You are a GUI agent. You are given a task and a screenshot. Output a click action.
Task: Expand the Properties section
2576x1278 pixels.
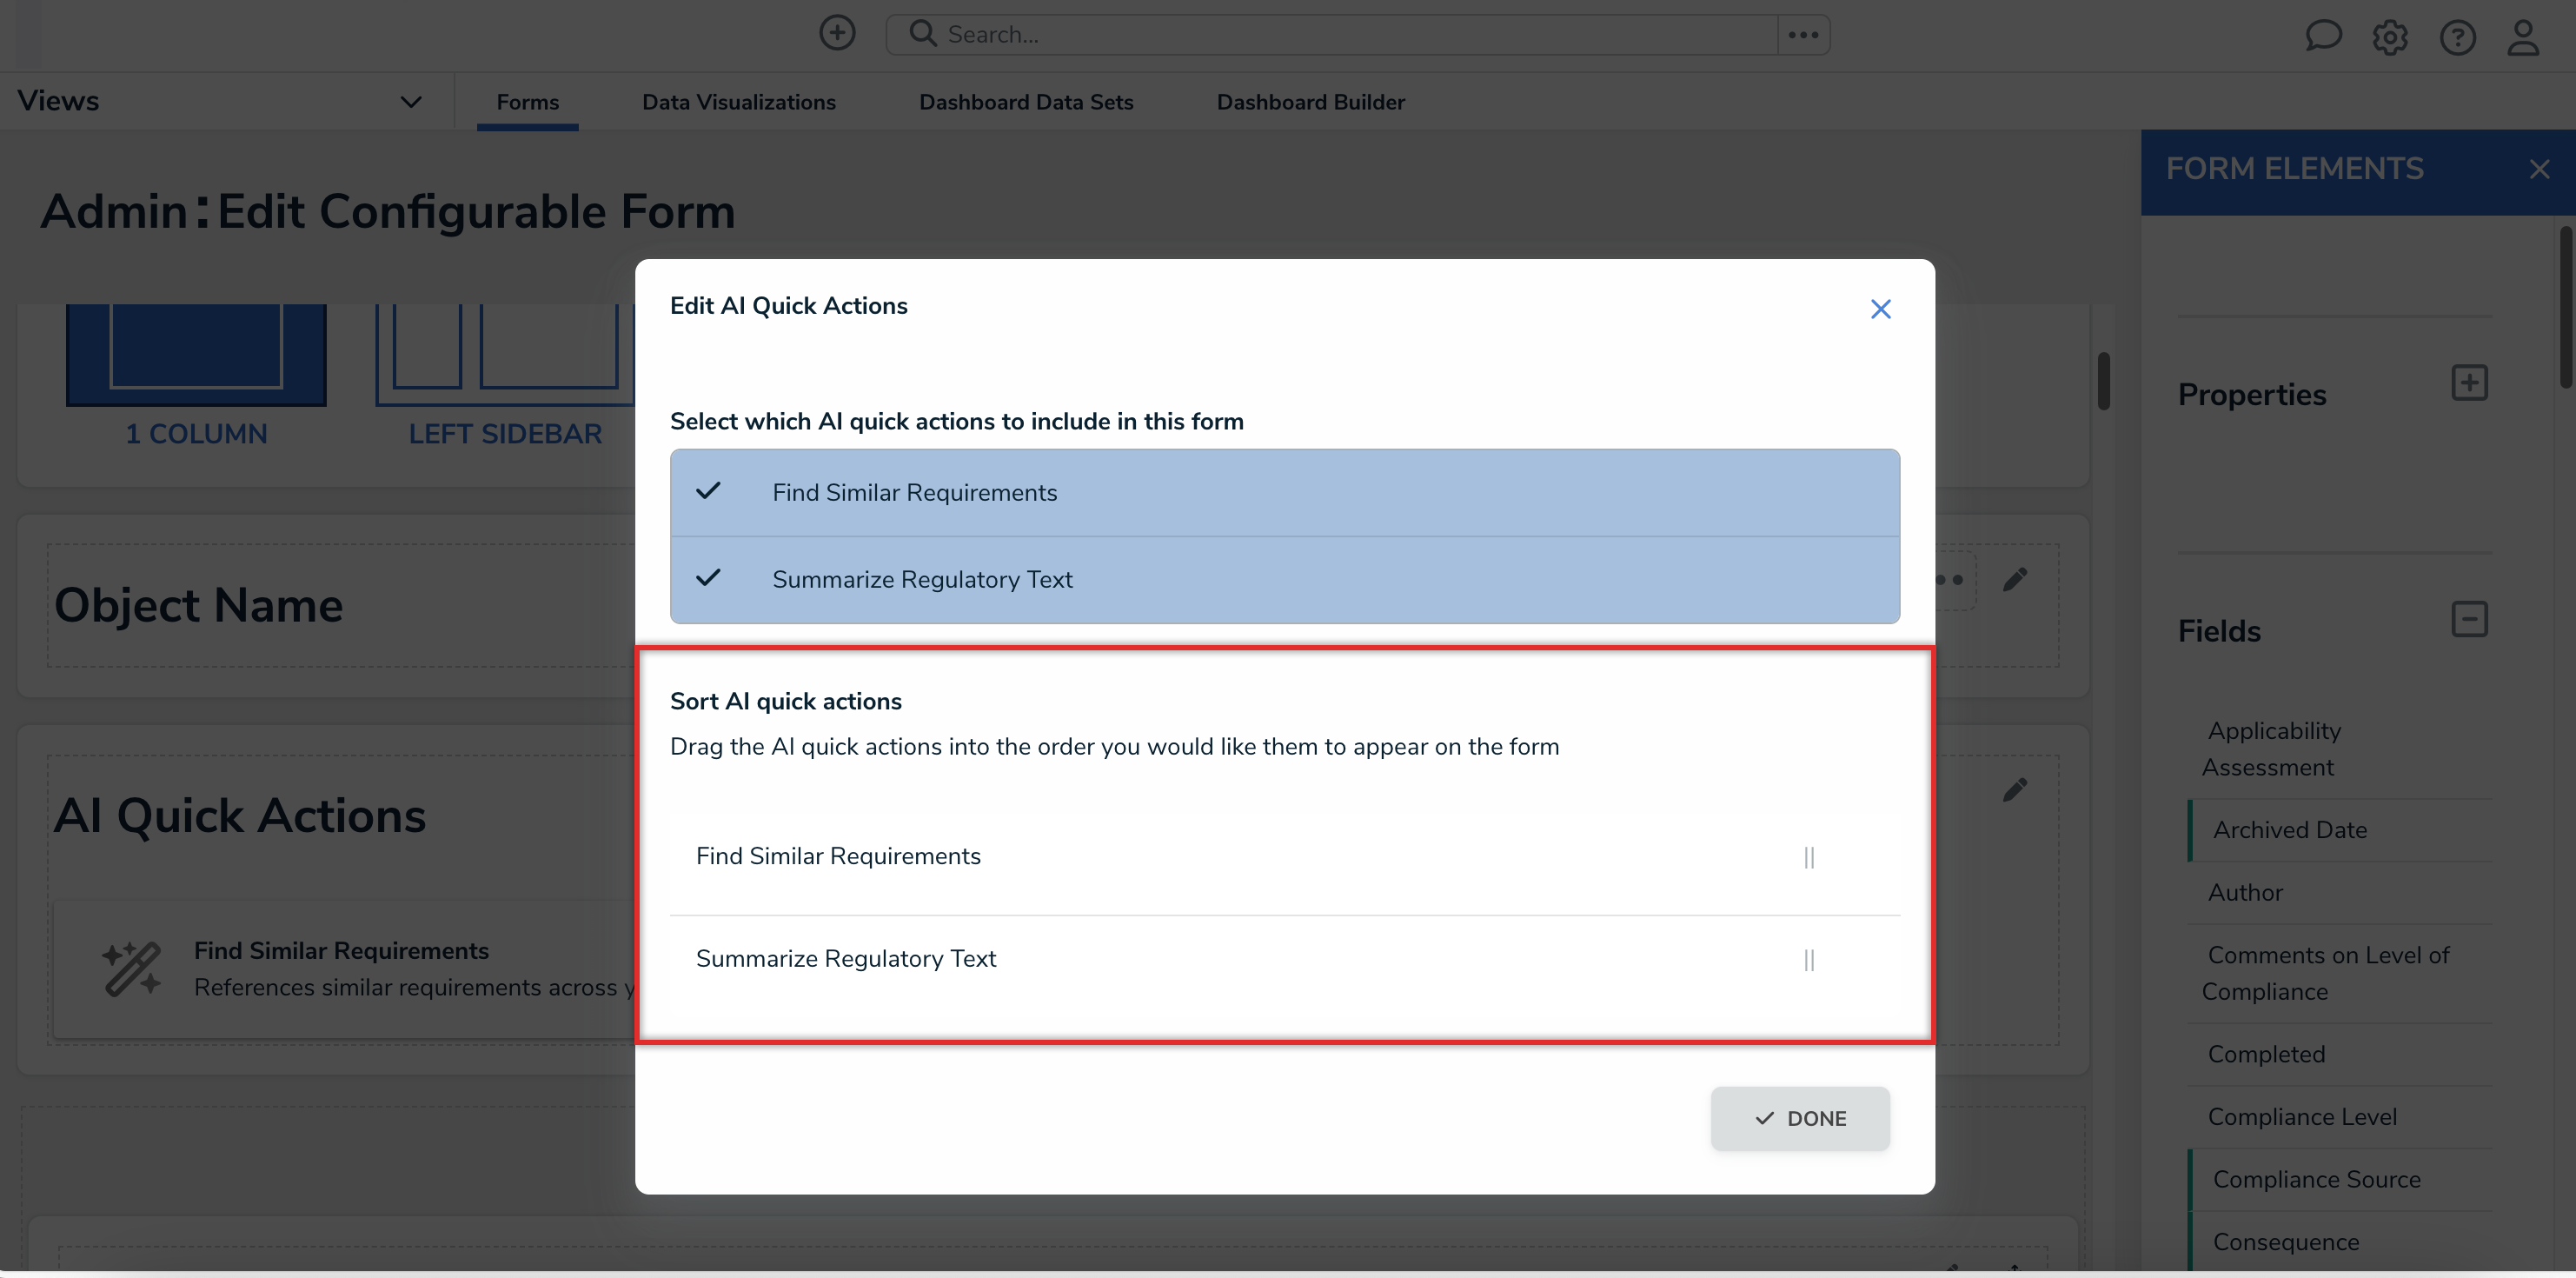click(x=2469, y=383)
